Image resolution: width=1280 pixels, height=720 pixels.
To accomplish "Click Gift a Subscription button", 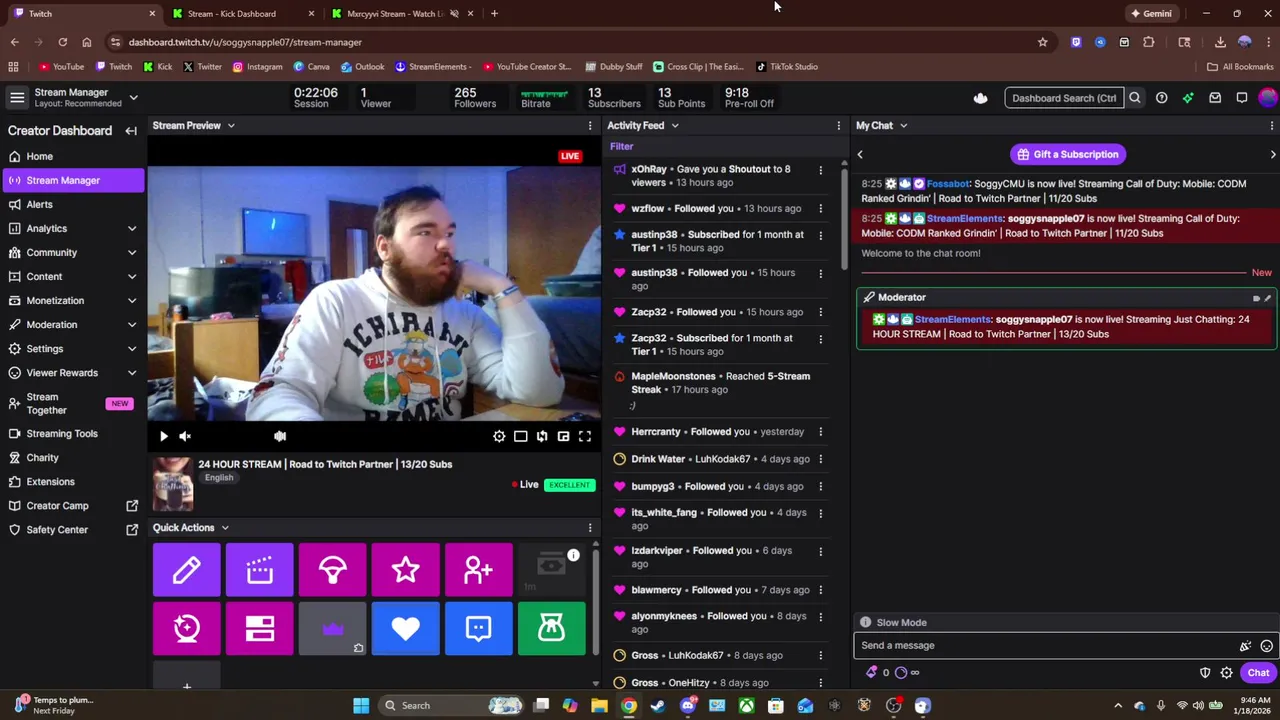I will pyautogui.click(x=1068, y=155).
